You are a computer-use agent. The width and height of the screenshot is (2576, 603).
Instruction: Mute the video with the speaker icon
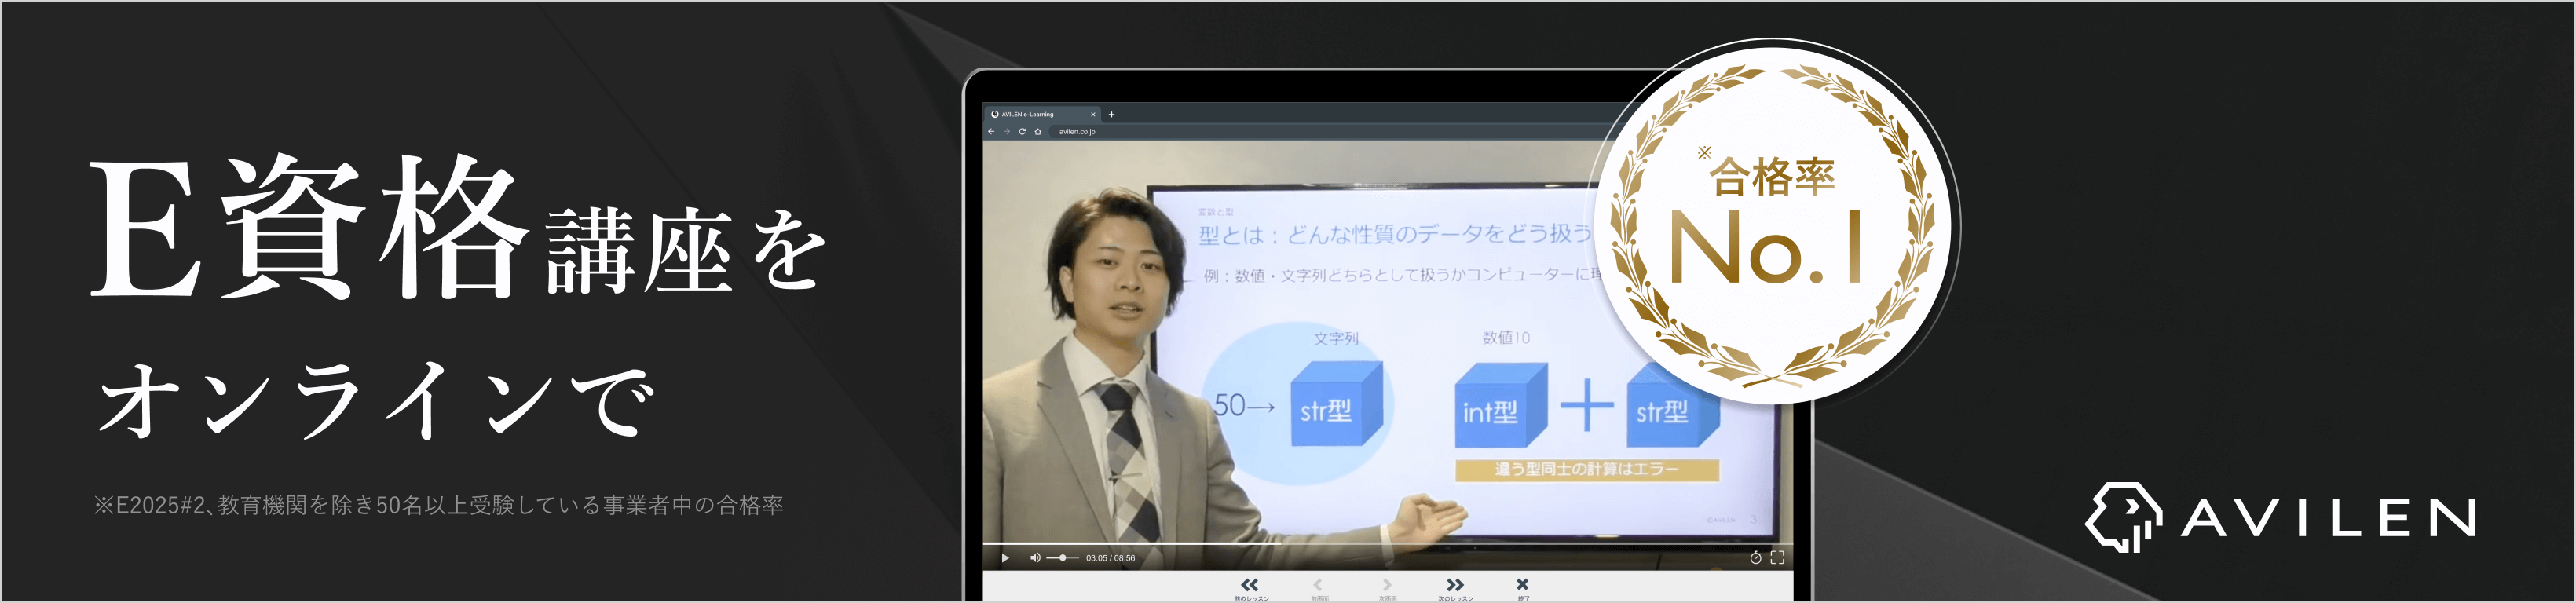pyautogui.click(x=1034, y=558)
